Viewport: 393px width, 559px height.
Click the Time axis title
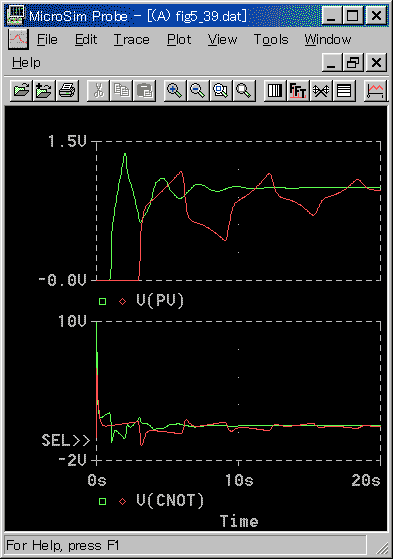point(239,521)
